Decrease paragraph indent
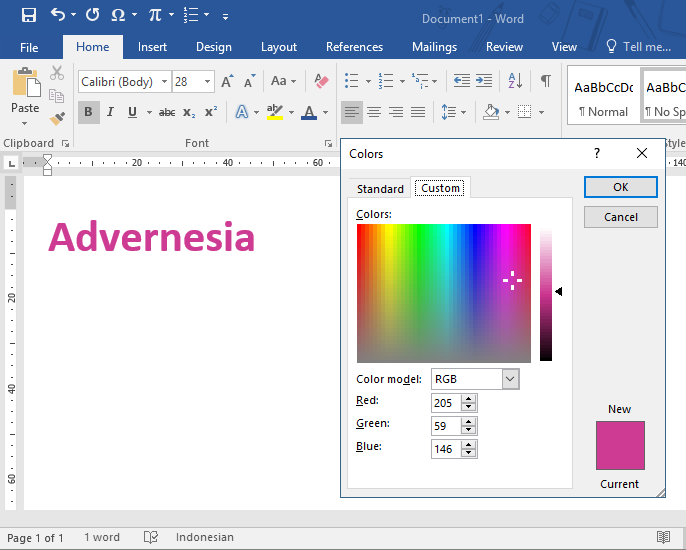 462,81
